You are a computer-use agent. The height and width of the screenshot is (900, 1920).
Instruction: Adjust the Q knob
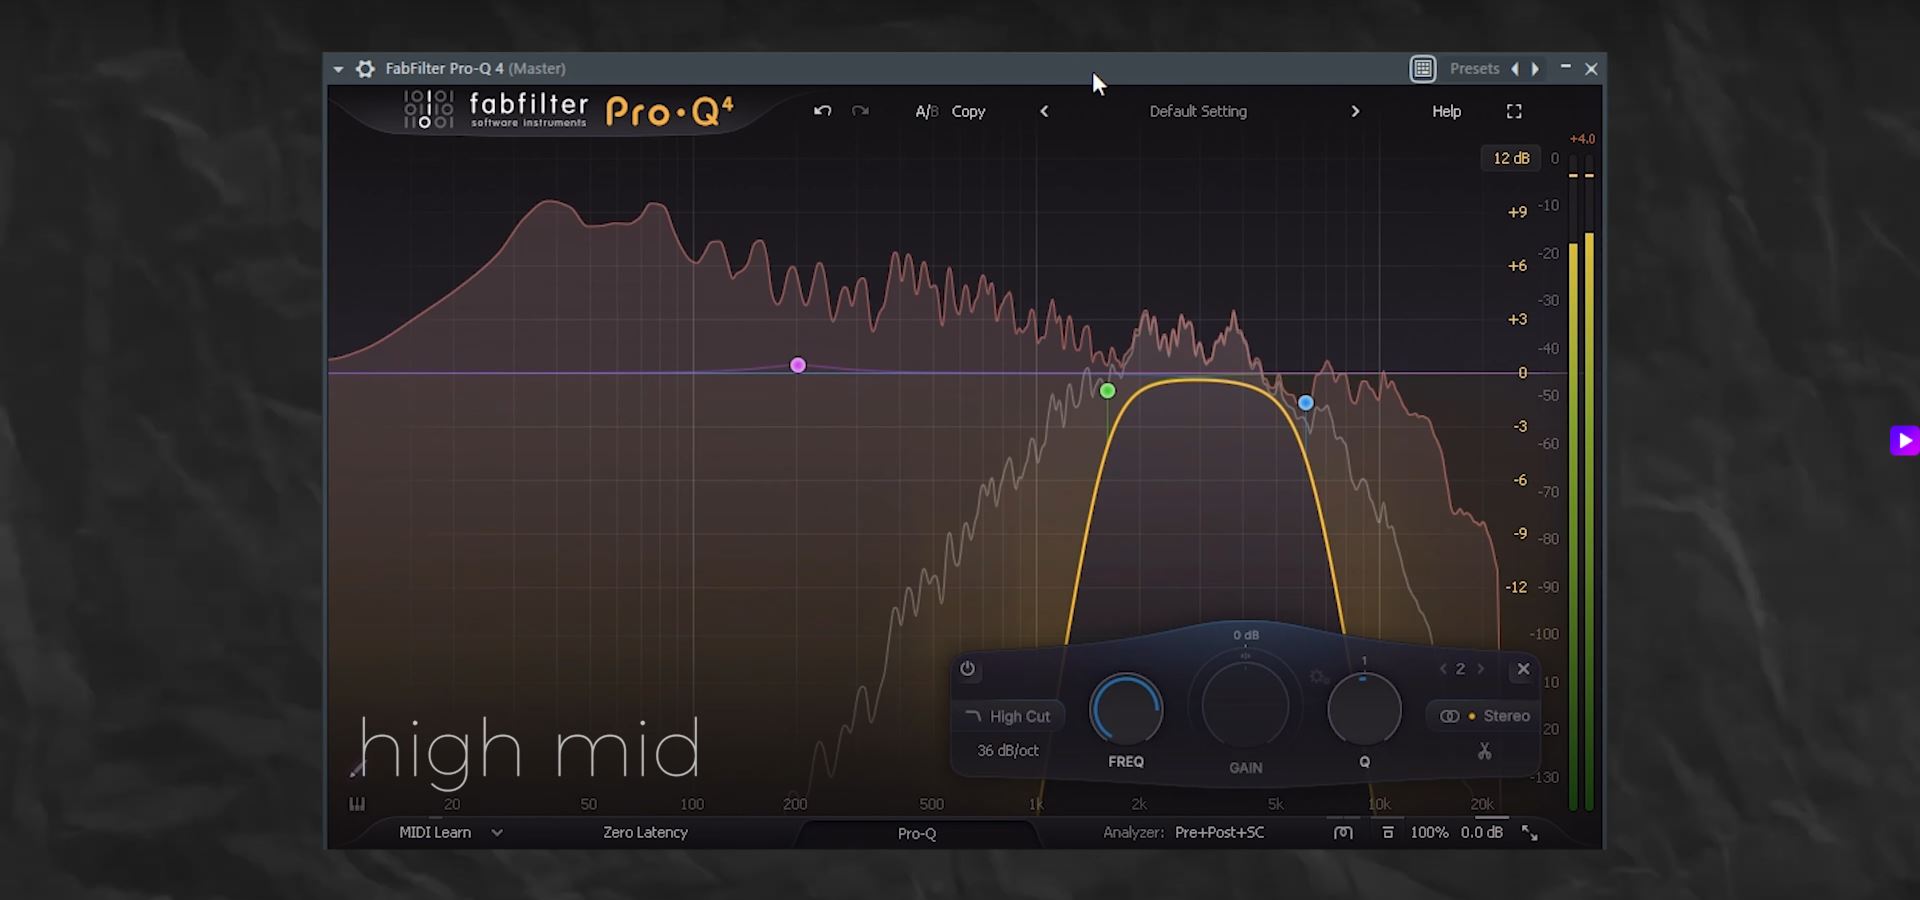click(1364, 709)
